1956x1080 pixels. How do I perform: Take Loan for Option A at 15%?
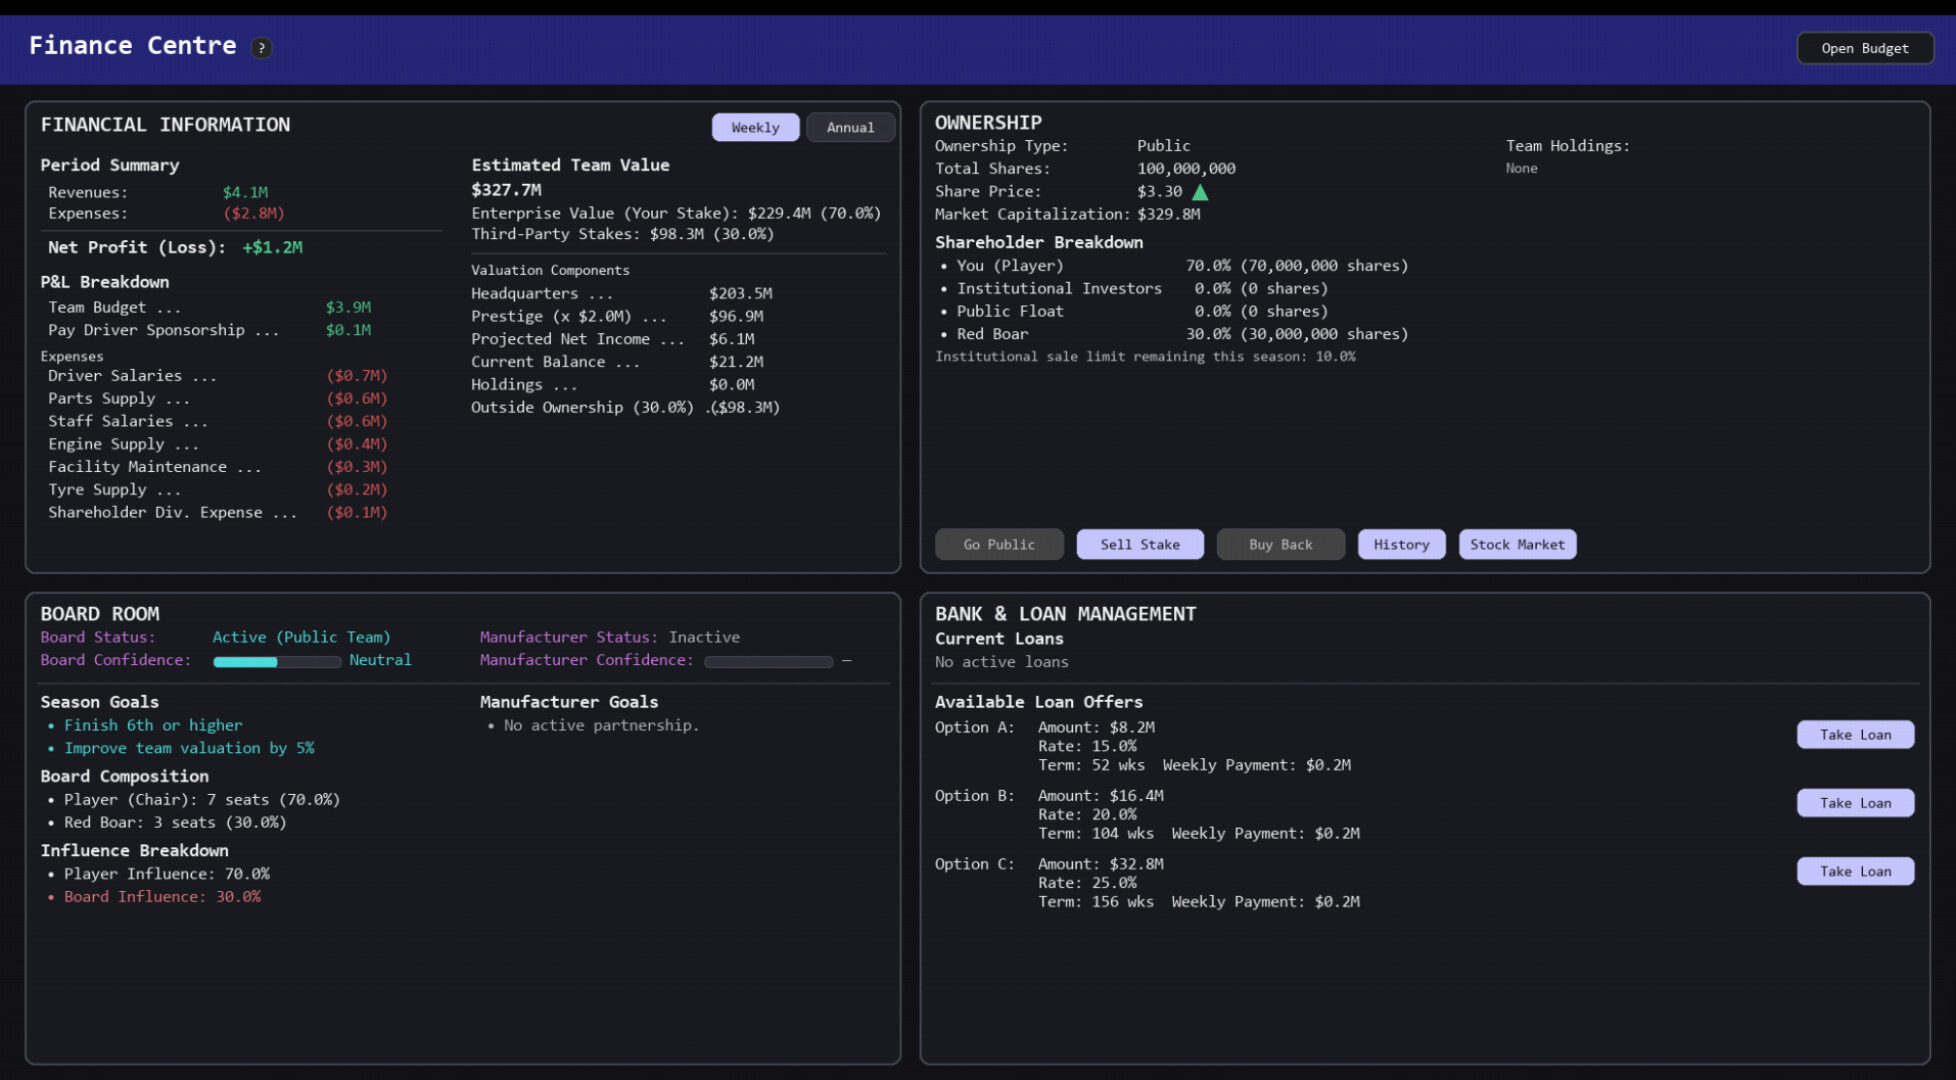(x=1855, y=734)
